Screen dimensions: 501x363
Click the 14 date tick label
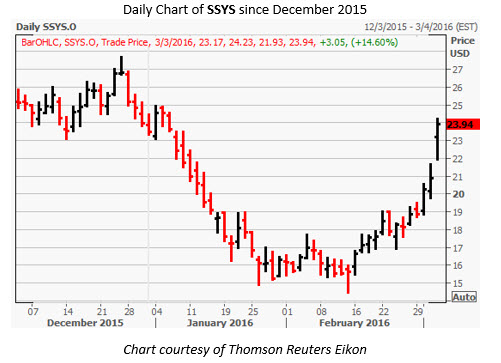[x=67, y=312]
